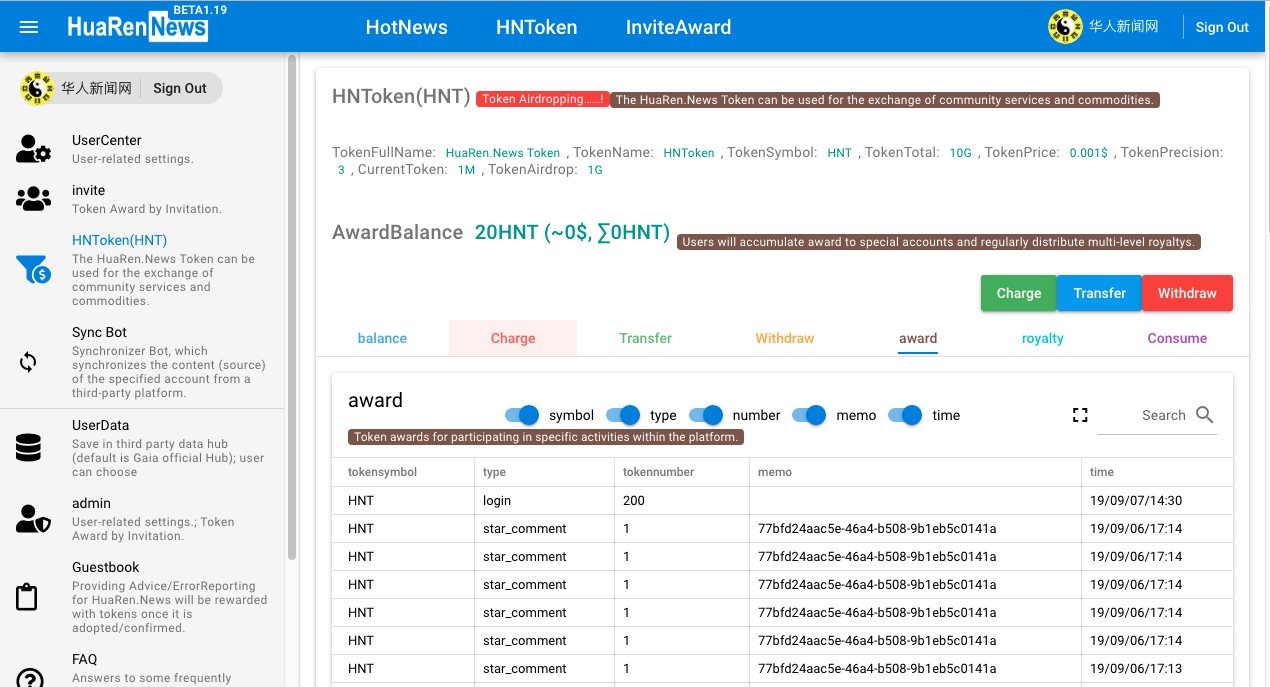Click Sign Out in top bar
Viewport: 1270px width, 687px height.
point(1222,27)
